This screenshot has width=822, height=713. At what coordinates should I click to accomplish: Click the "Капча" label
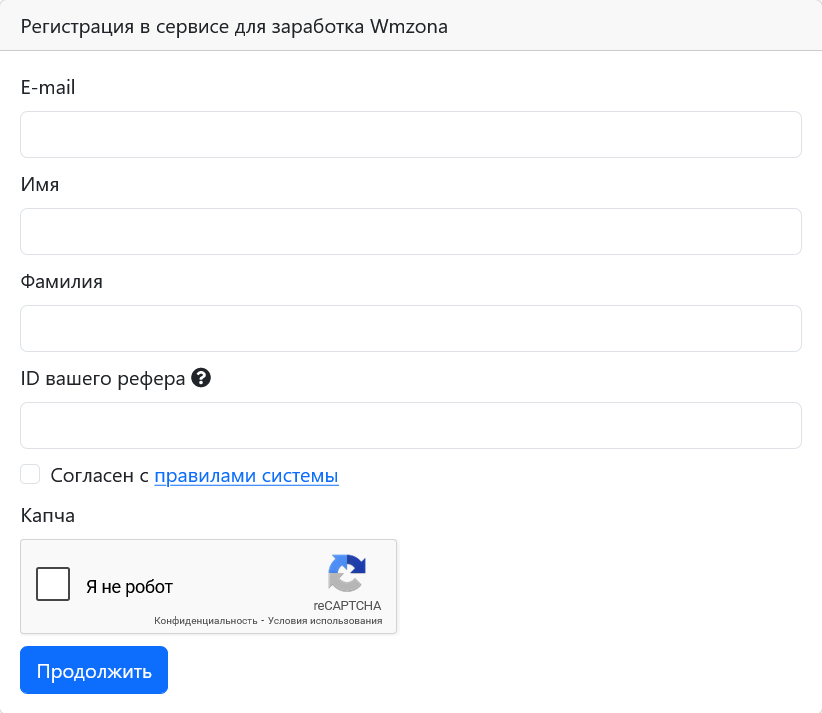click(x=47, y=516)
